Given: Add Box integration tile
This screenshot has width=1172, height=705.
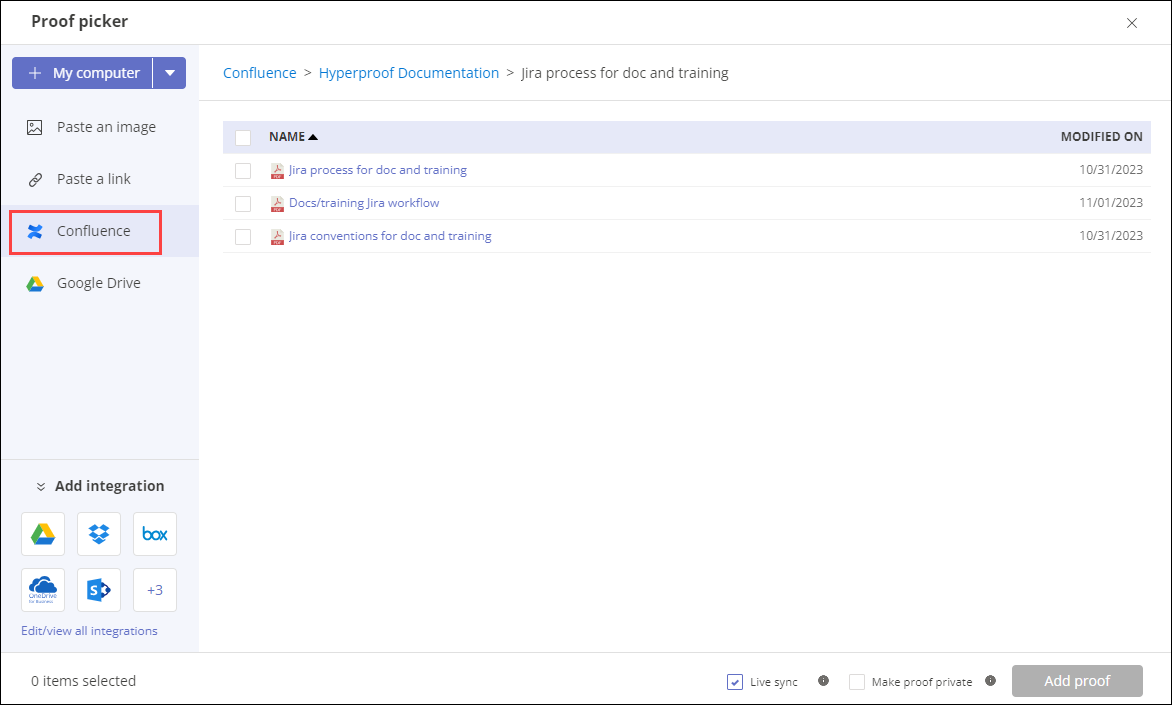Looking at the screenshot, I should click(x=155, y=534).
